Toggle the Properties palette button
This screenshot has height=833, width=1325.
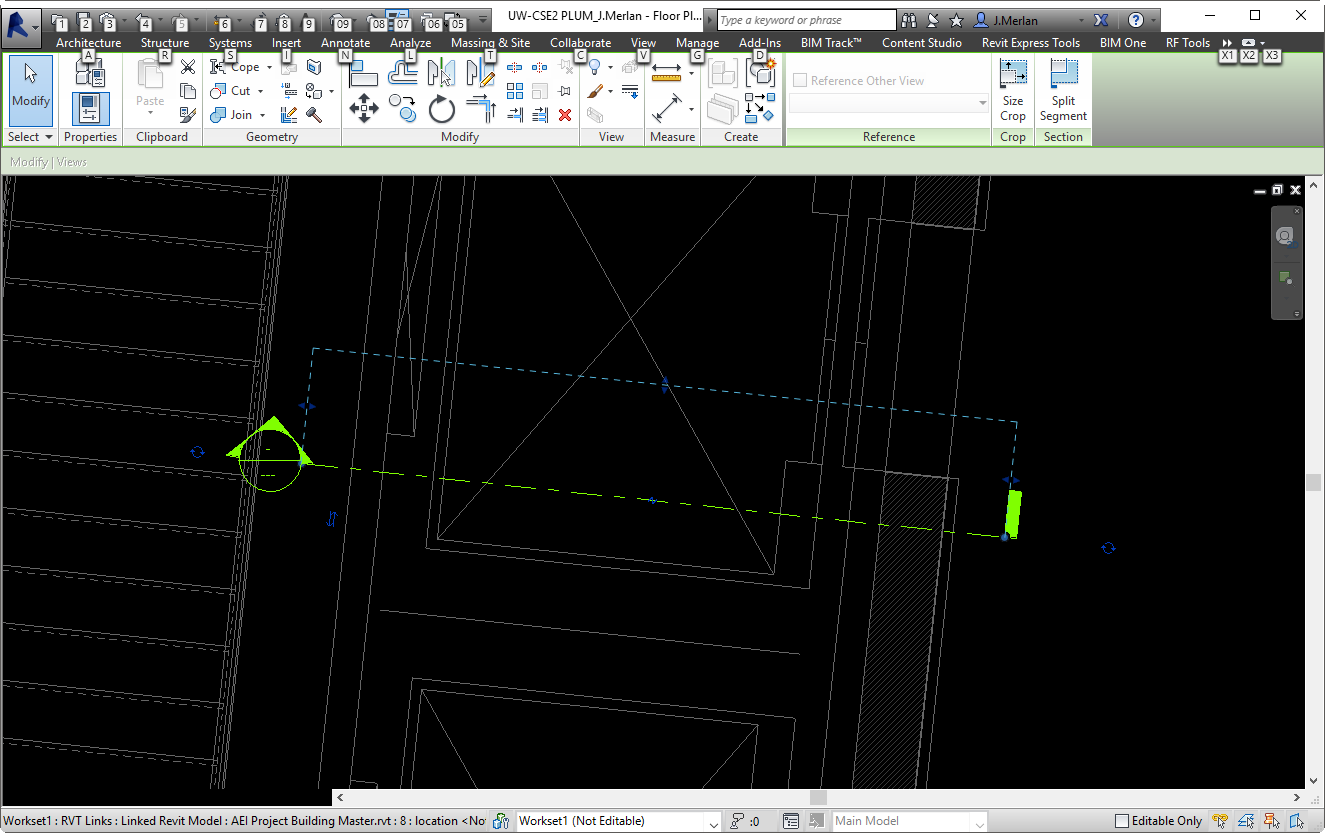91,107
